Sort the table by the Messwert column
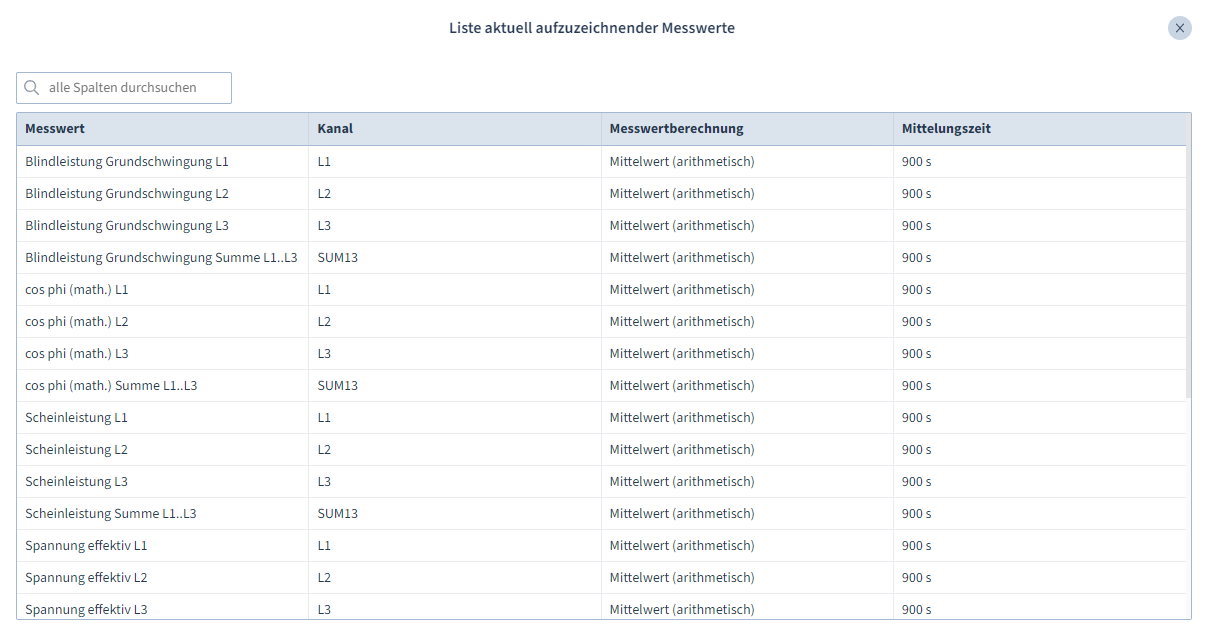 point(54,128)
